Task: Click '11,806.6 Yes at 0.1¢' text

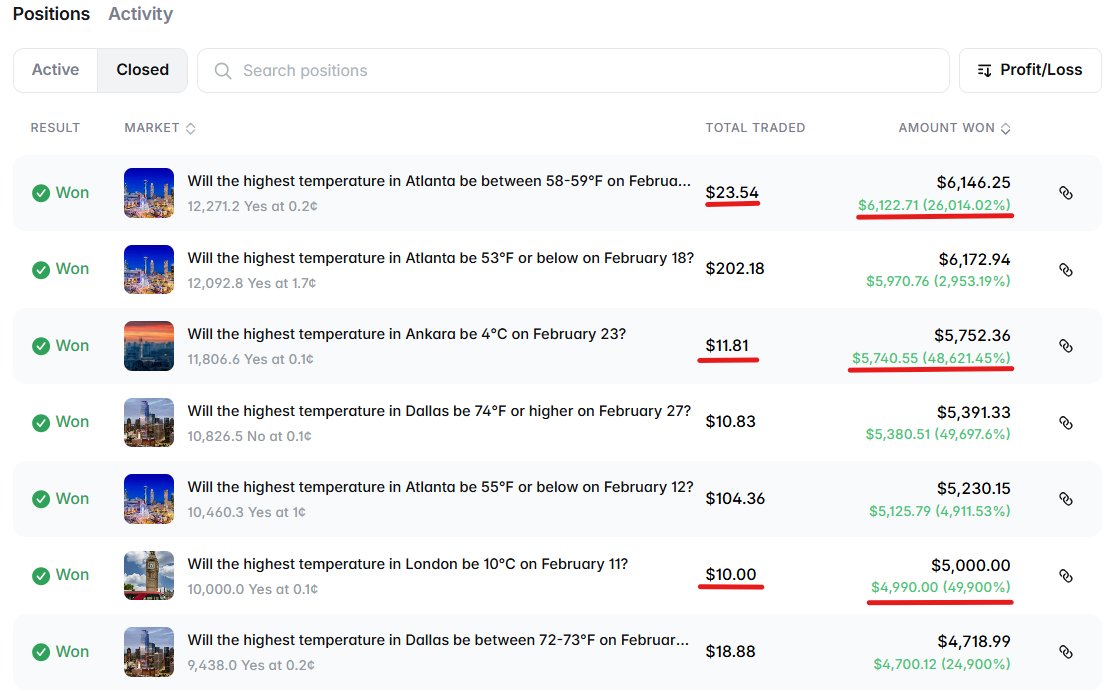Action: point(250,360)
